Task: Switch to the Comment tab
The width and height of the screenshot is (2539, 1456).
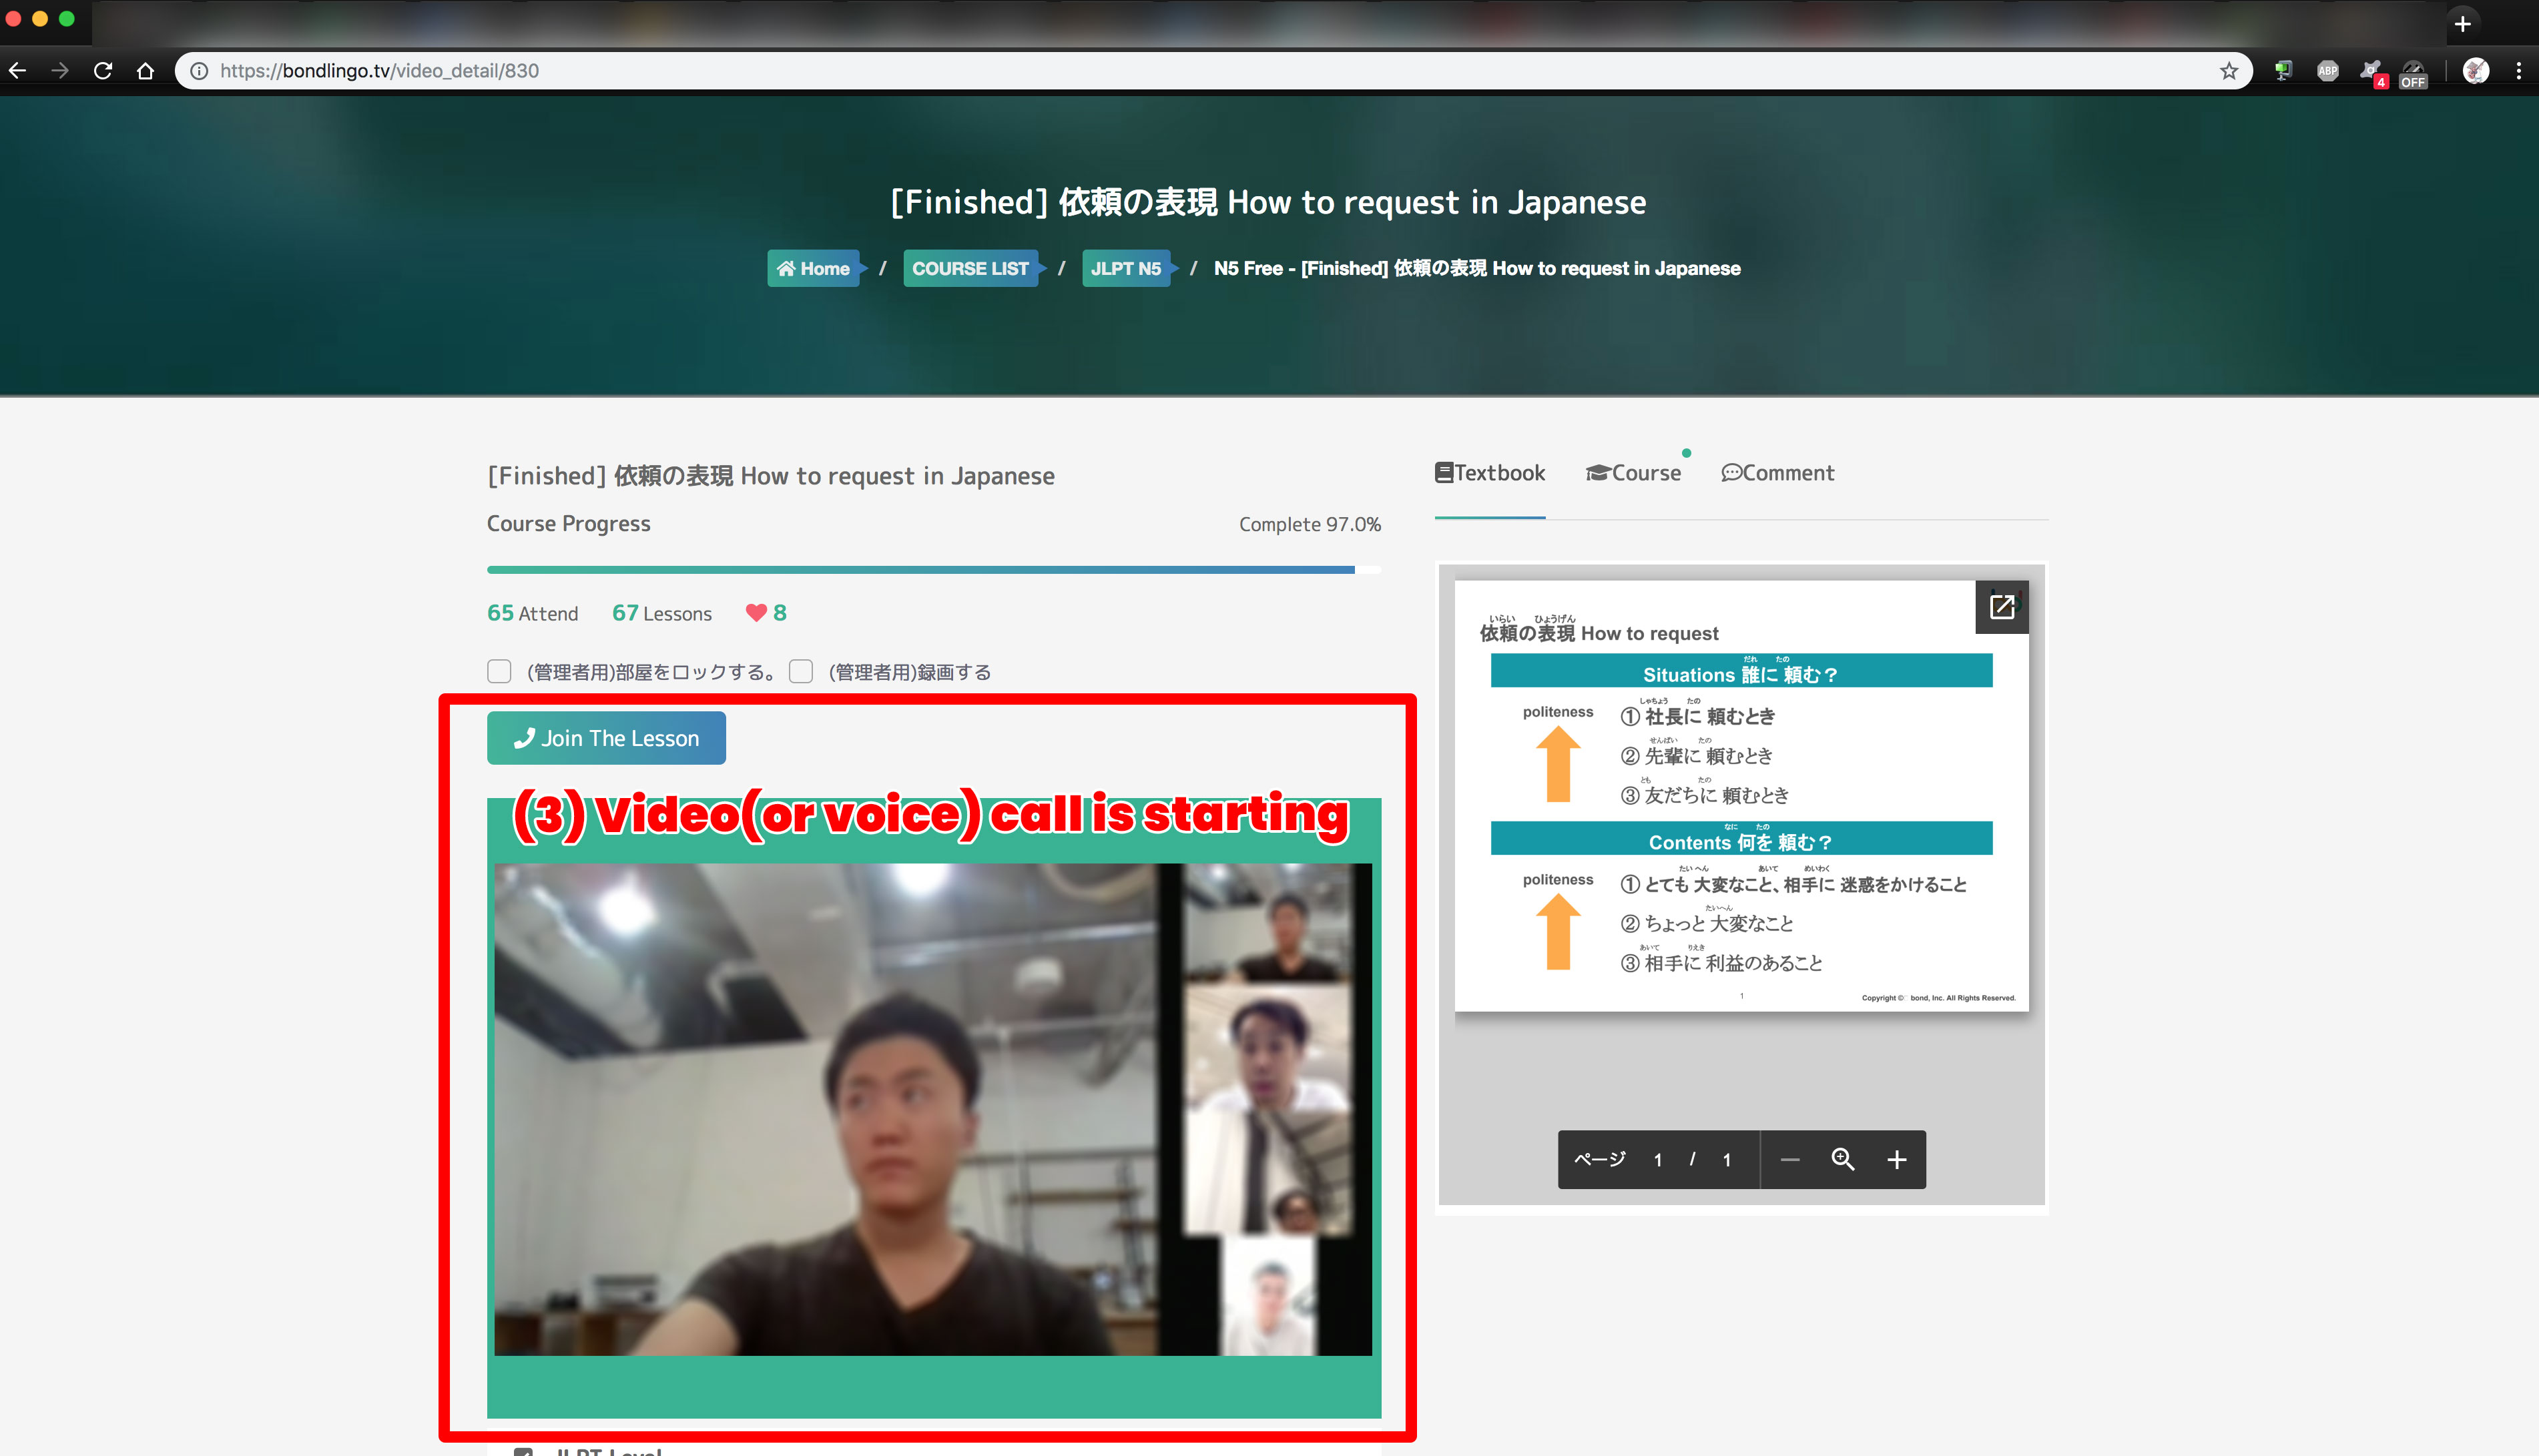Action: coord(1777,473)
